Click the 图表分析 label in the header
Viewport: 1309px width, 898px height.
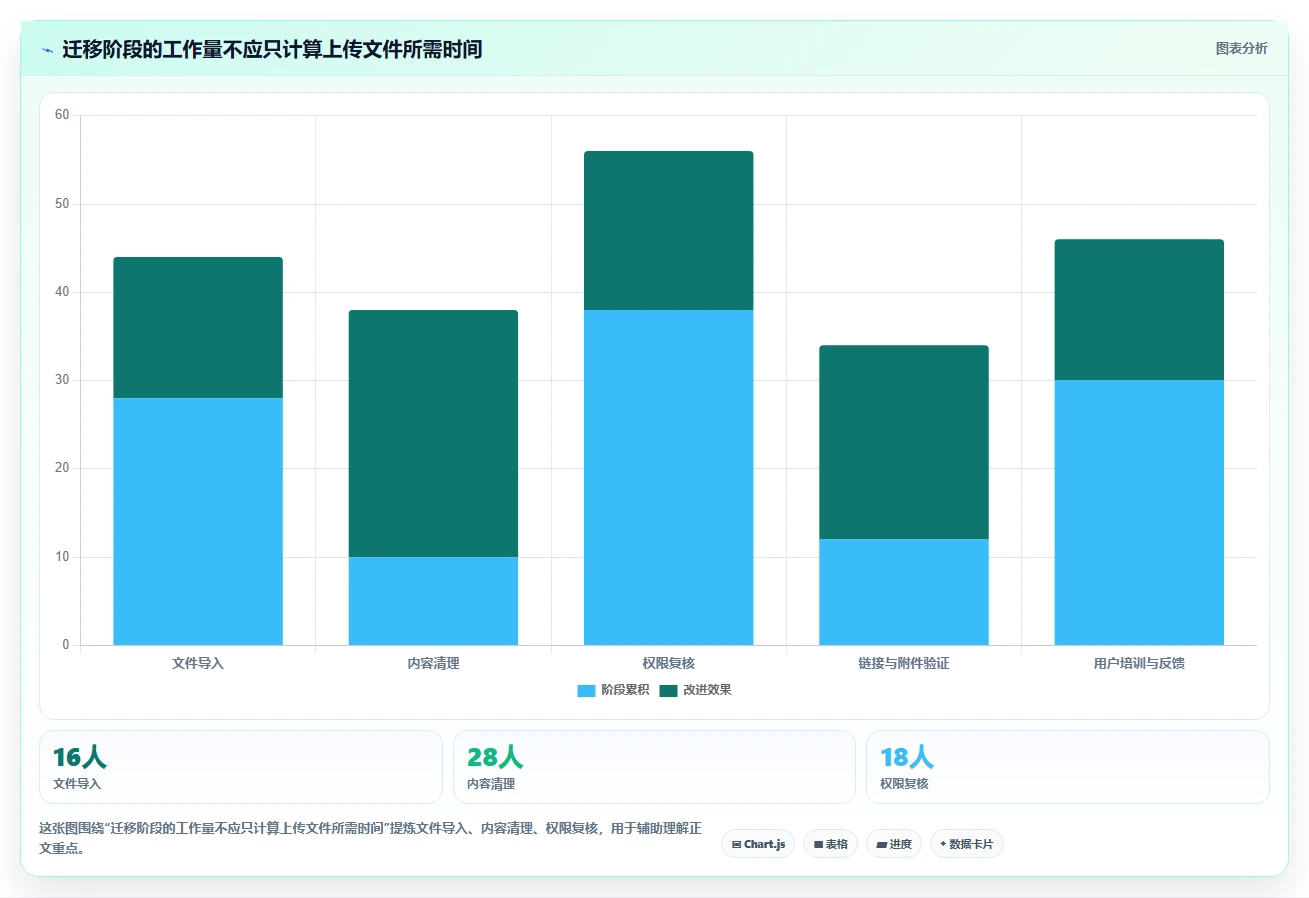(1241, 48)
